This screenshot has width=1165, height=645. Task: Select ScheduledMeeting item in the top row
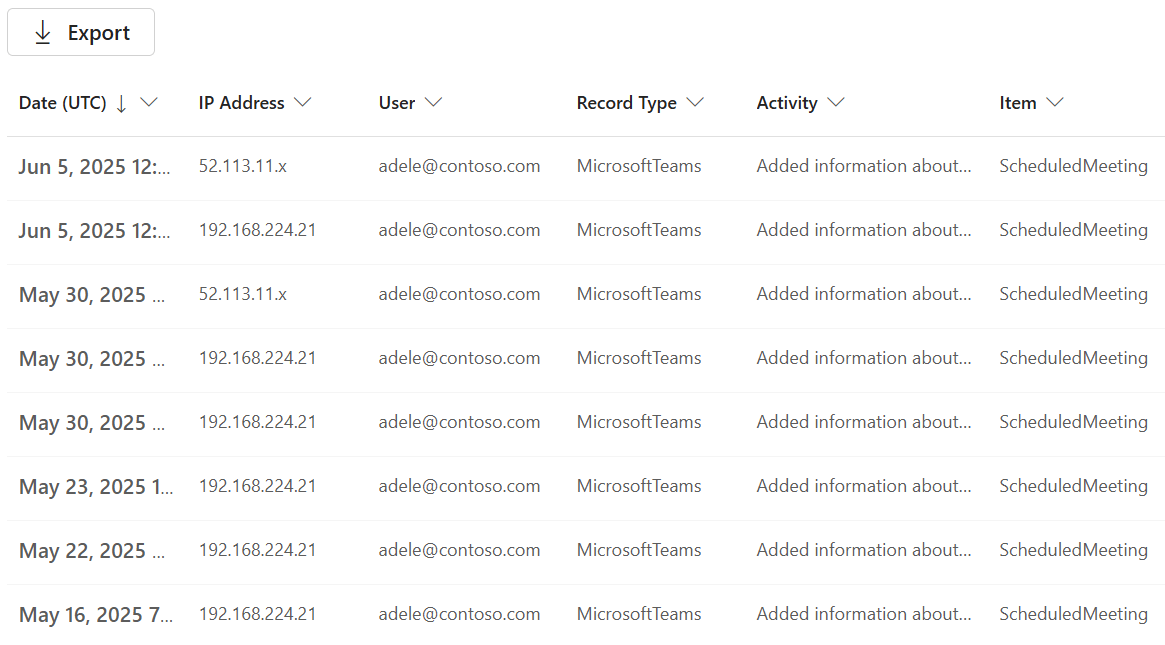(x=1073, y=166)
